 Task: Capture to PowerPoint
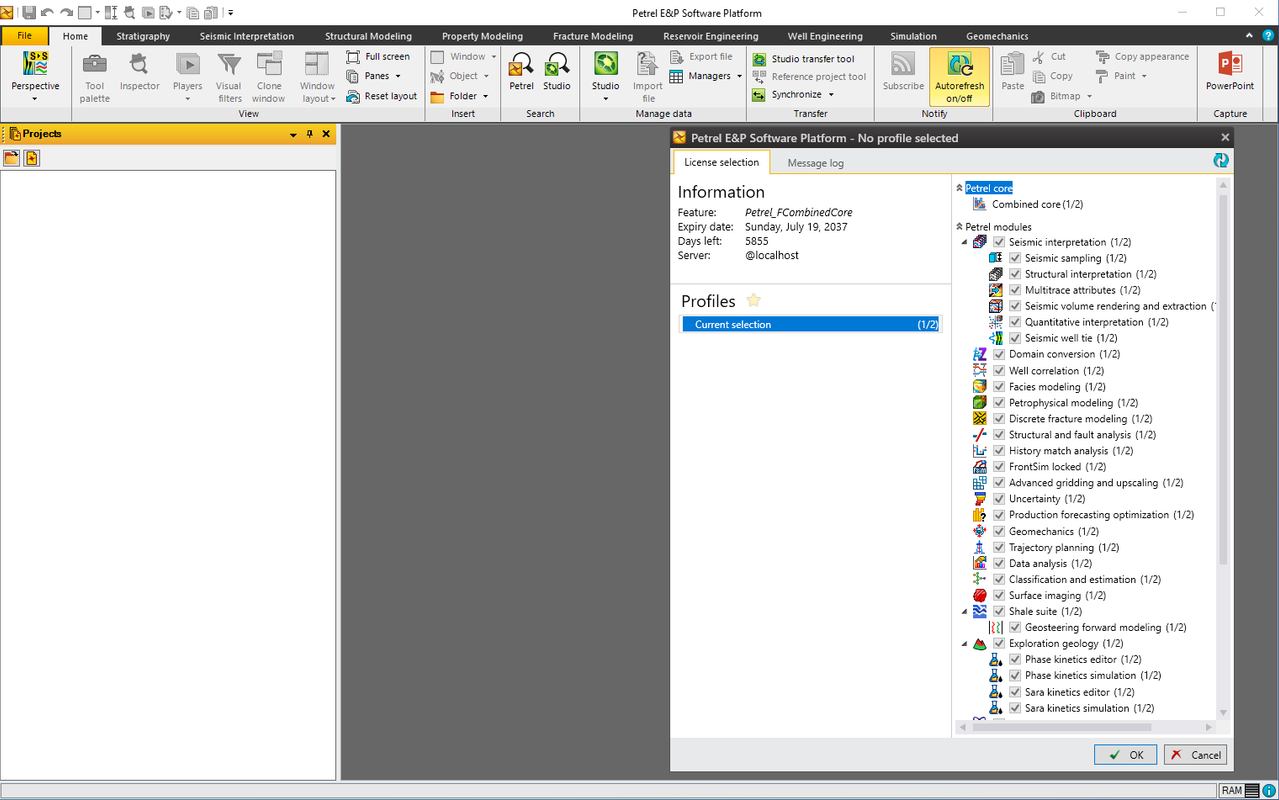point(1230,72)
